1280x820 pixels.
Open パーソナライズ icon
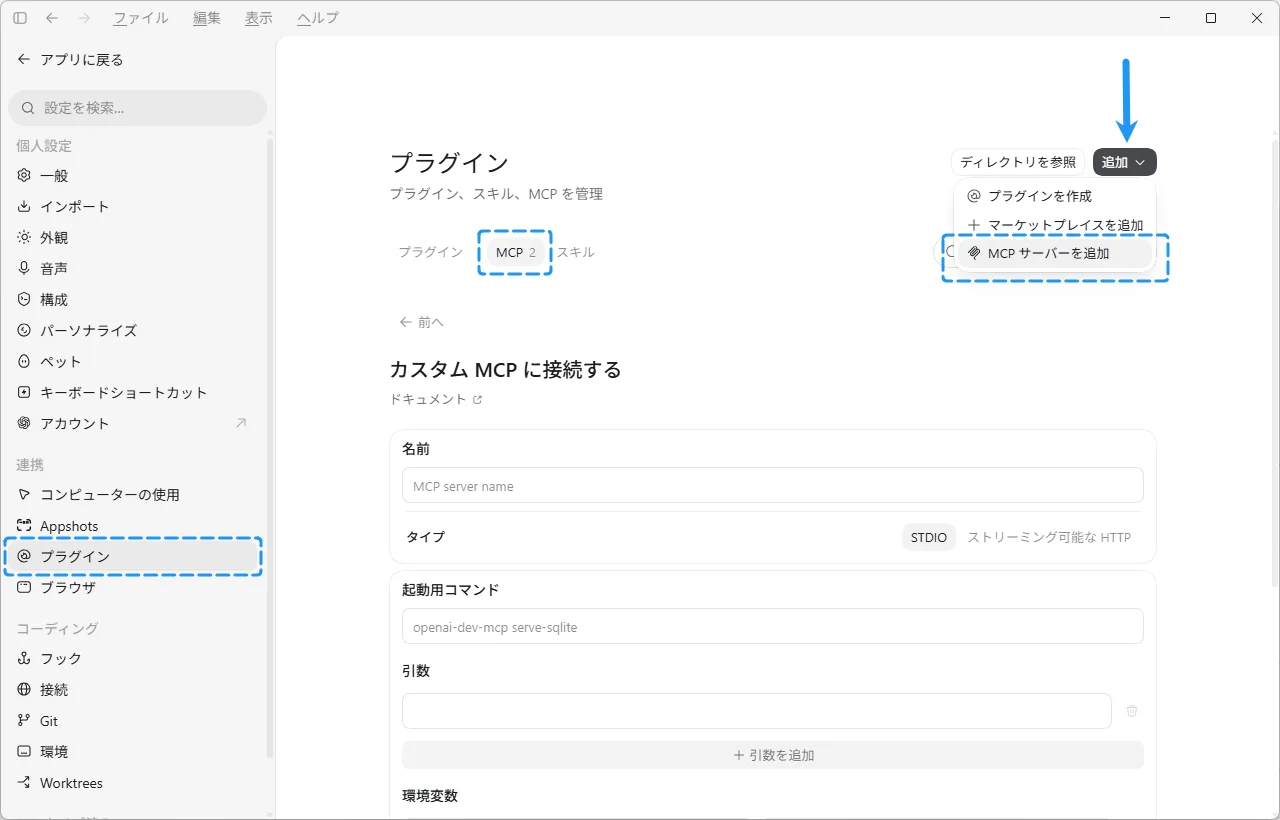(x=24, y=330)
